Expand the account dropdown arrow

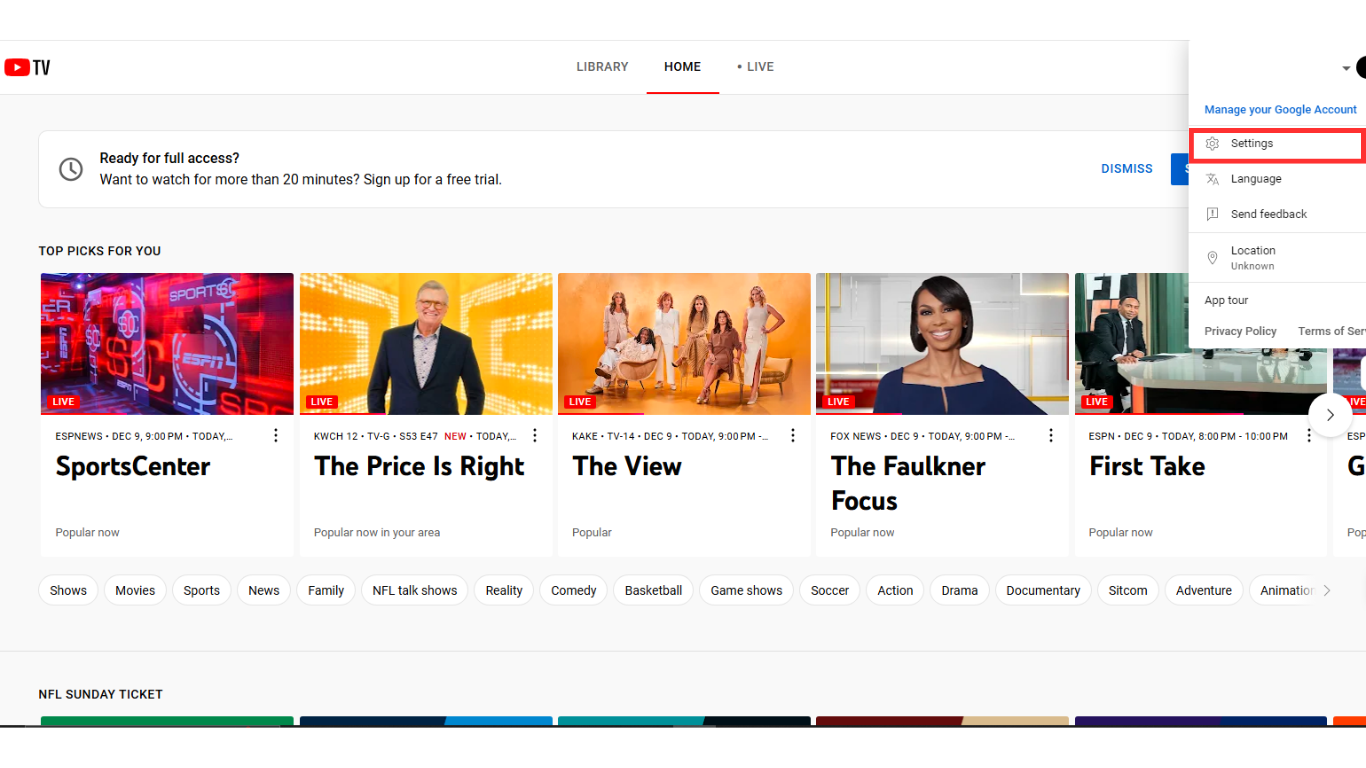(x=1346, y=68)
